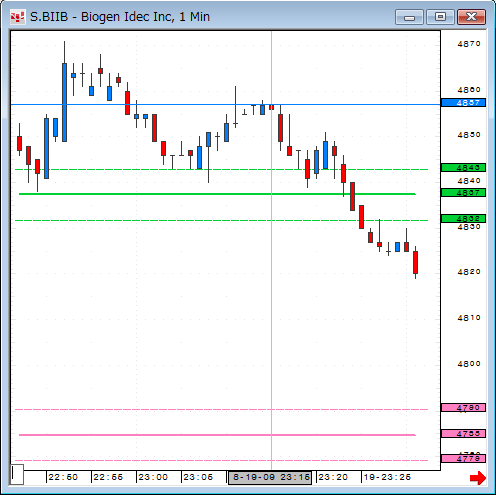
Task: Click the 4860 price axis label
Action: click(469, 90)
